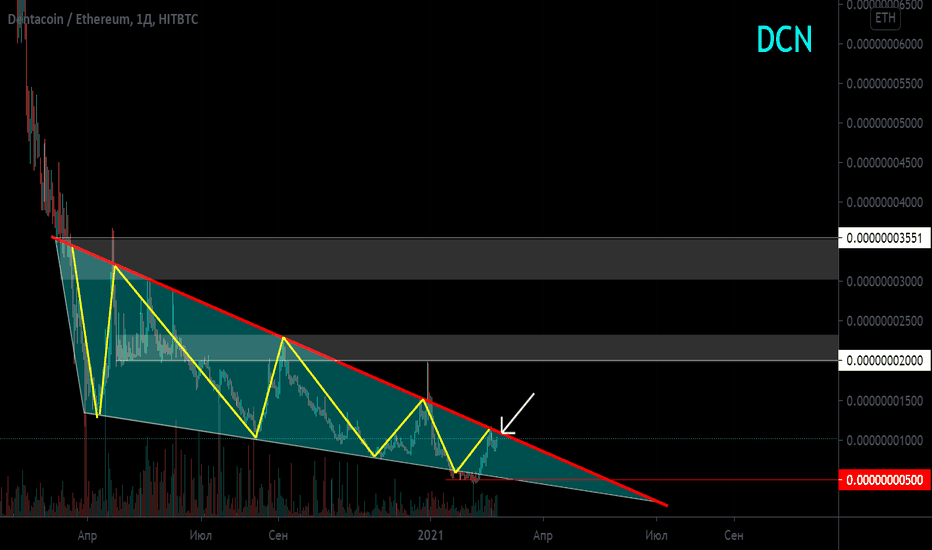Click the 0.00000006000 price axis value
932x550 pixels.
pos(884,45)
